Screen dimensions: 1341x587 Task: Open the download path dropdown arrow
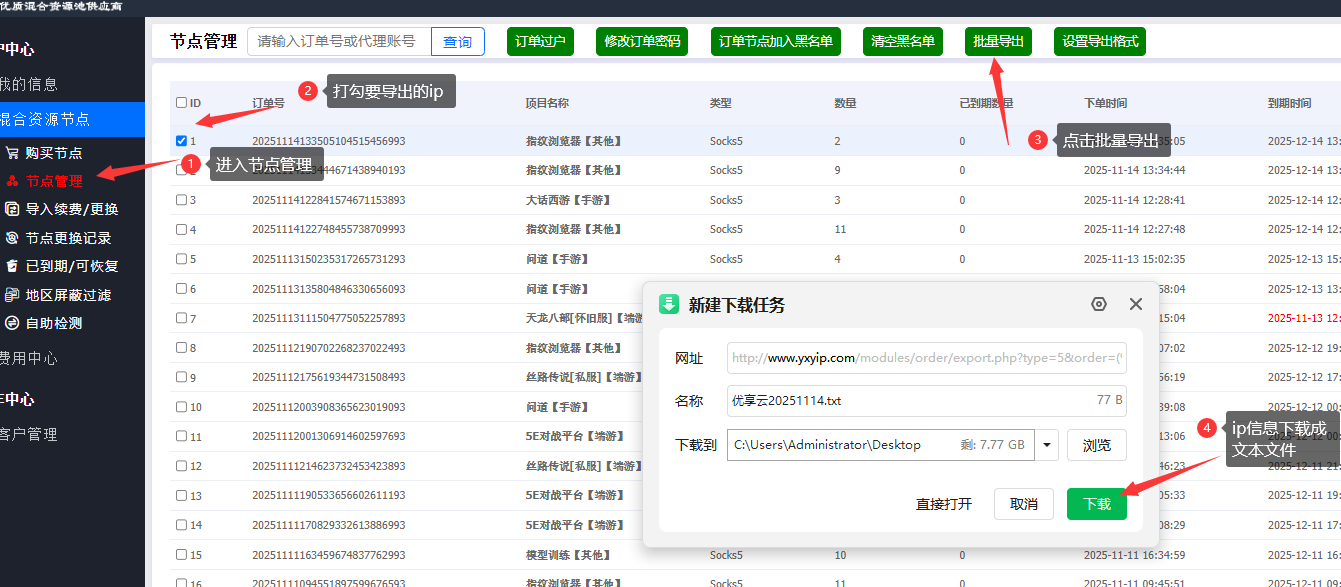[x=1046, y=445]
